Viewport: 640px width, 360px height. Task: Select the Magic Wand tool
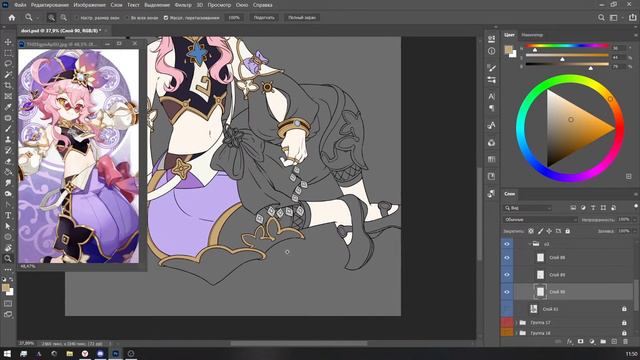point(8,75)
